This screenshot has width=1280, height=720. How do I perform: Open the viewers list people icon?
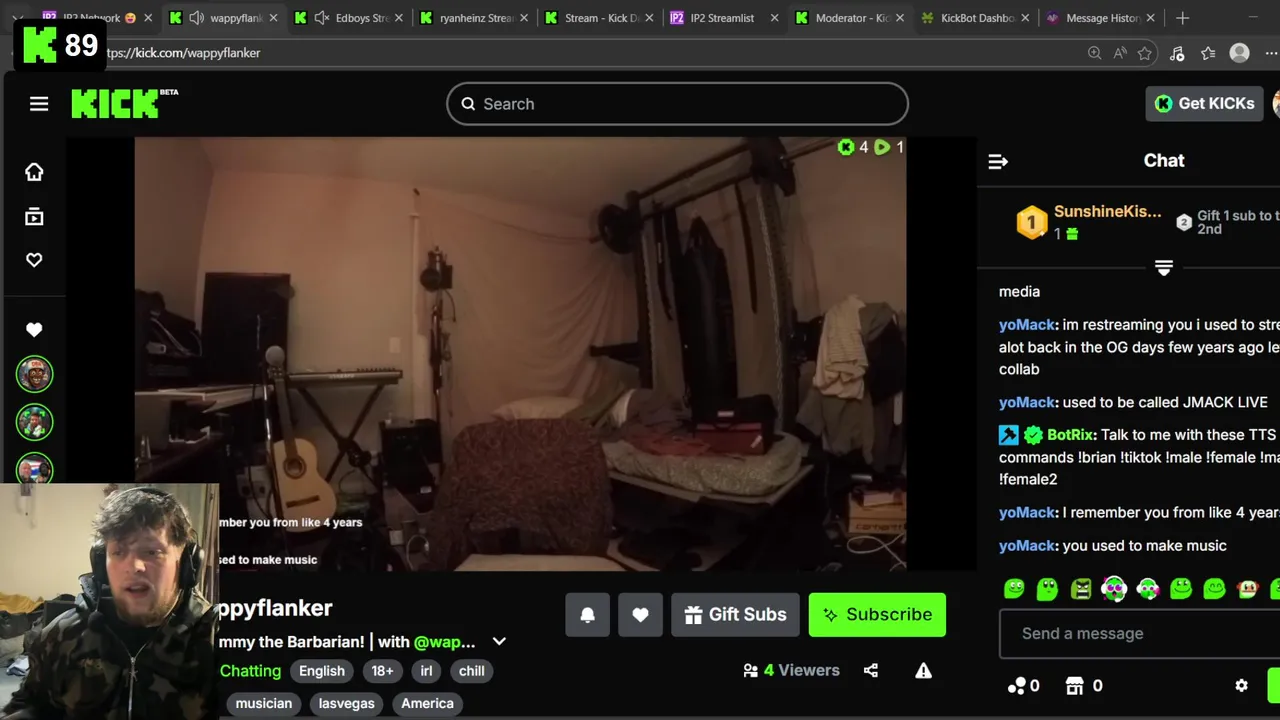tap(751, 671)
